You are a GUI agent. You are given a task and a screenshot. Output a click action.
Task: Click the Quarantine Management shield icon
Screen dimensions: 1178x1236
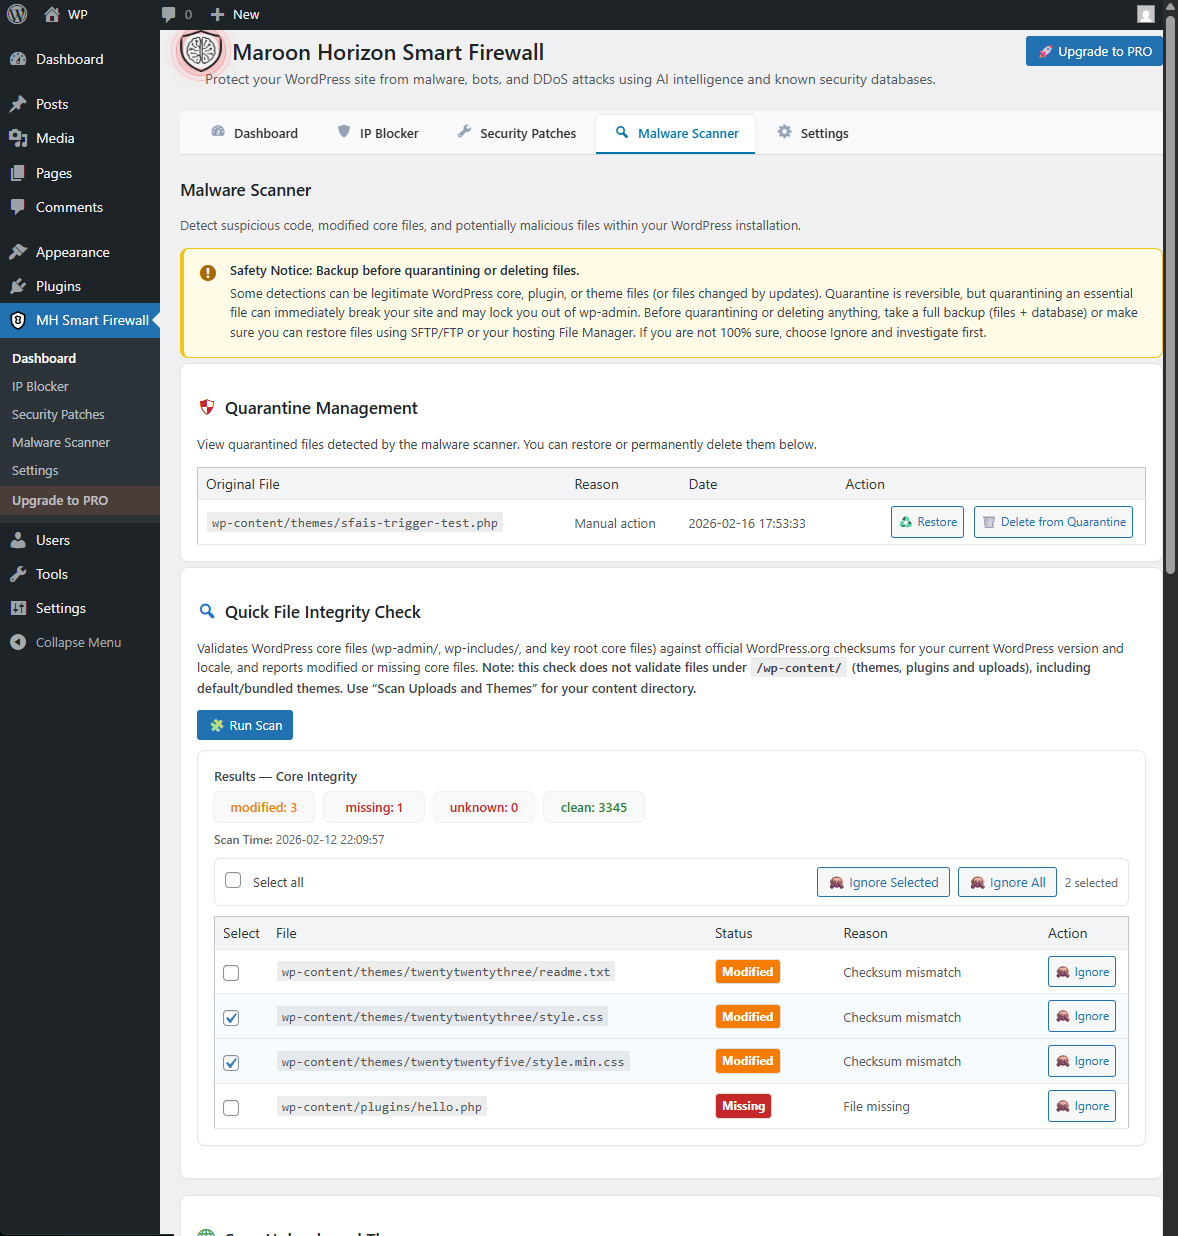click(207, 407)
